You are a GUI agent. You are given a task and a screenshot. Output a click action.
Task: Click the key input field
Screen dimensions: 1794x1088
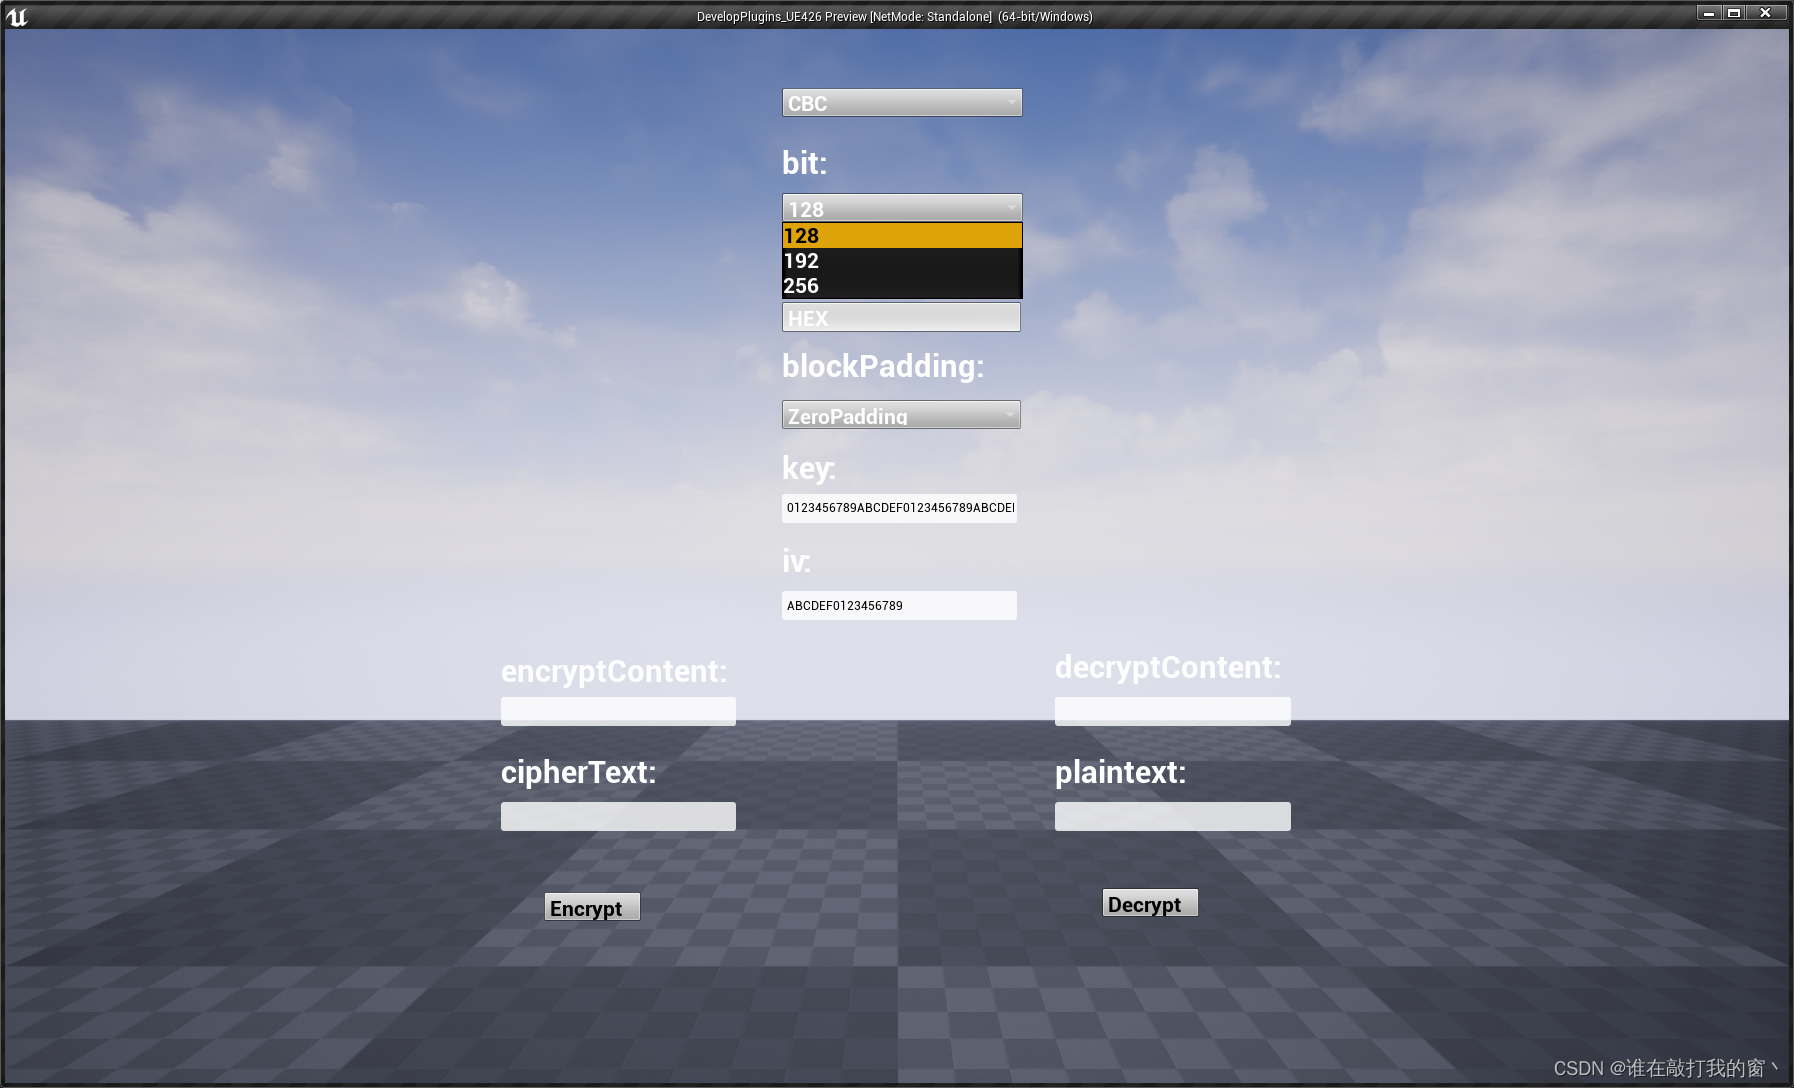point(898,508)
